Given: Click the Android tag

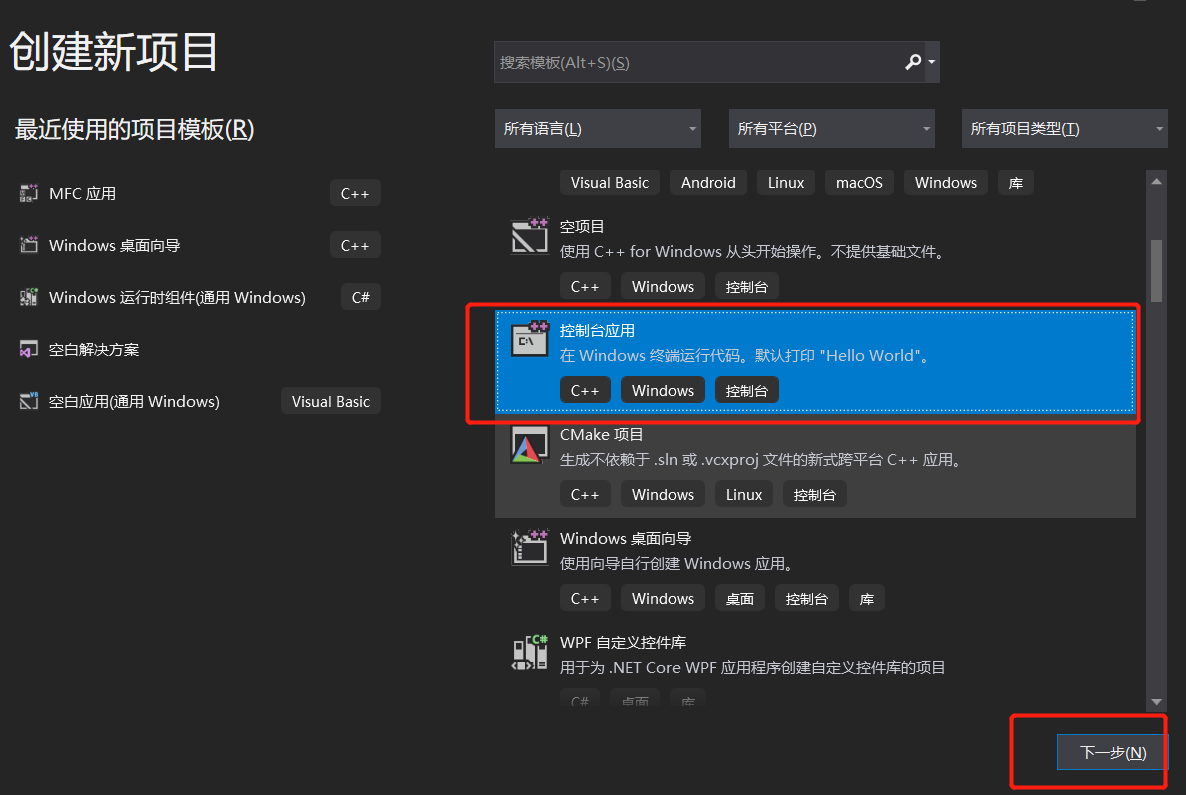Looking at the screenshot, I should 708,182.
